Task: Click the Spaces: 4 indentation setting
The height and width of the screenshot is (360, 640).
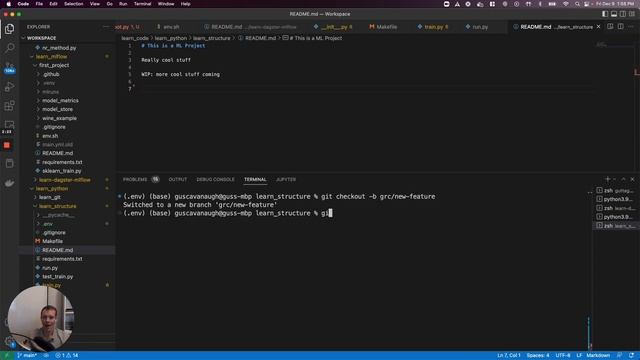Action: coord(538,356)
